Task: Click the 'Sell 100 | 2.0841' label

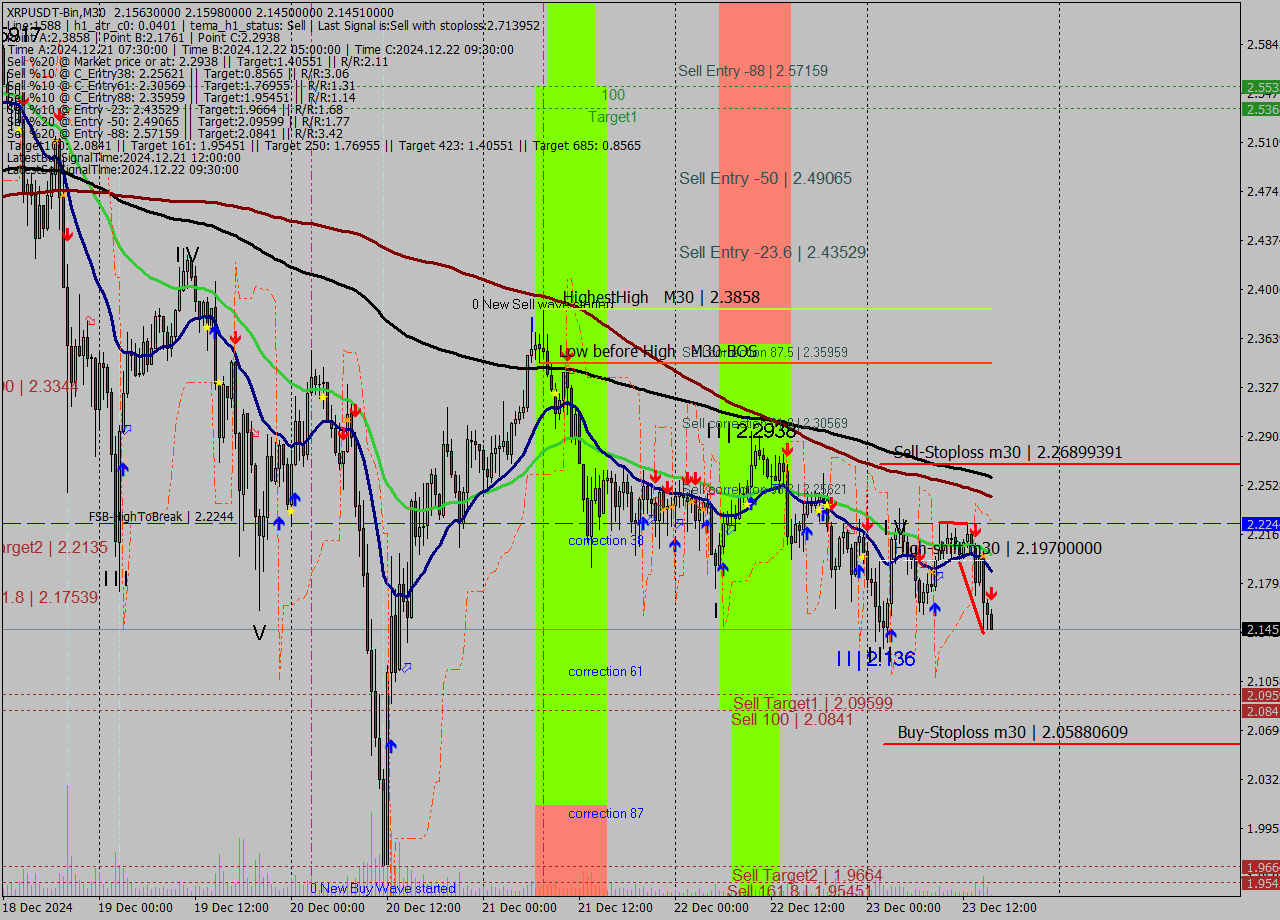Action: 792,719
